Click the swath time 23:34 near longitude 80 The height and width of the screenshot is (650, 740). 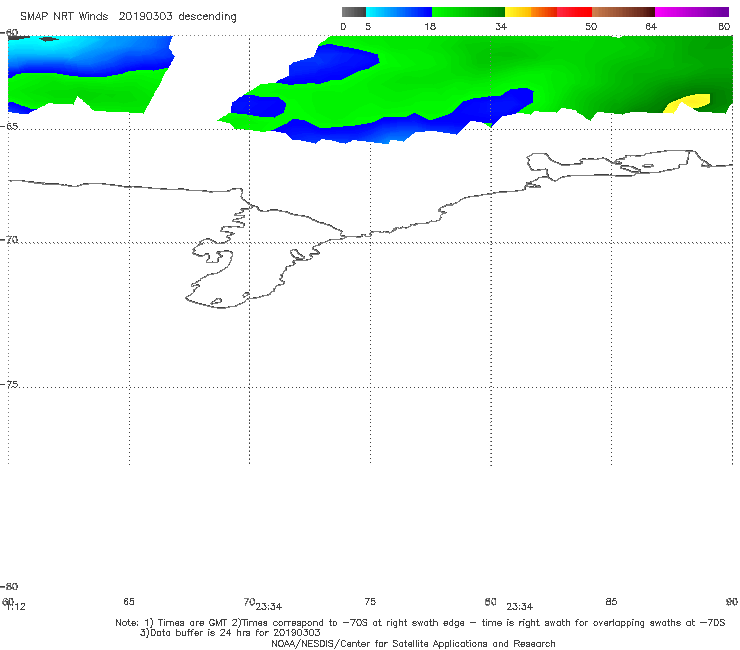(x=520, y=607)
